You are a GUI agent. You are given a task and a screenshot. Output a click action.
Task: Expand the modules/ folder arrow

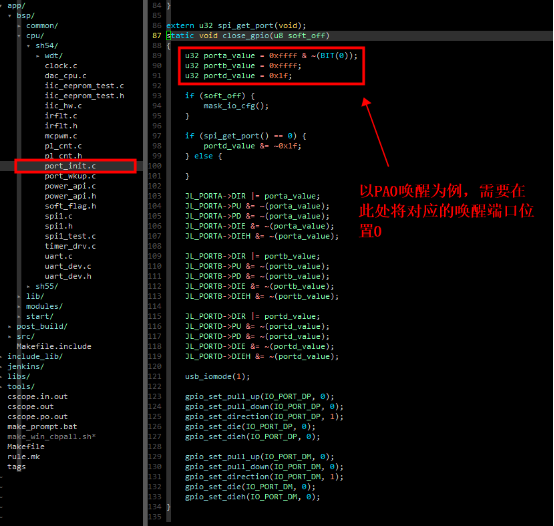[19, 307]
